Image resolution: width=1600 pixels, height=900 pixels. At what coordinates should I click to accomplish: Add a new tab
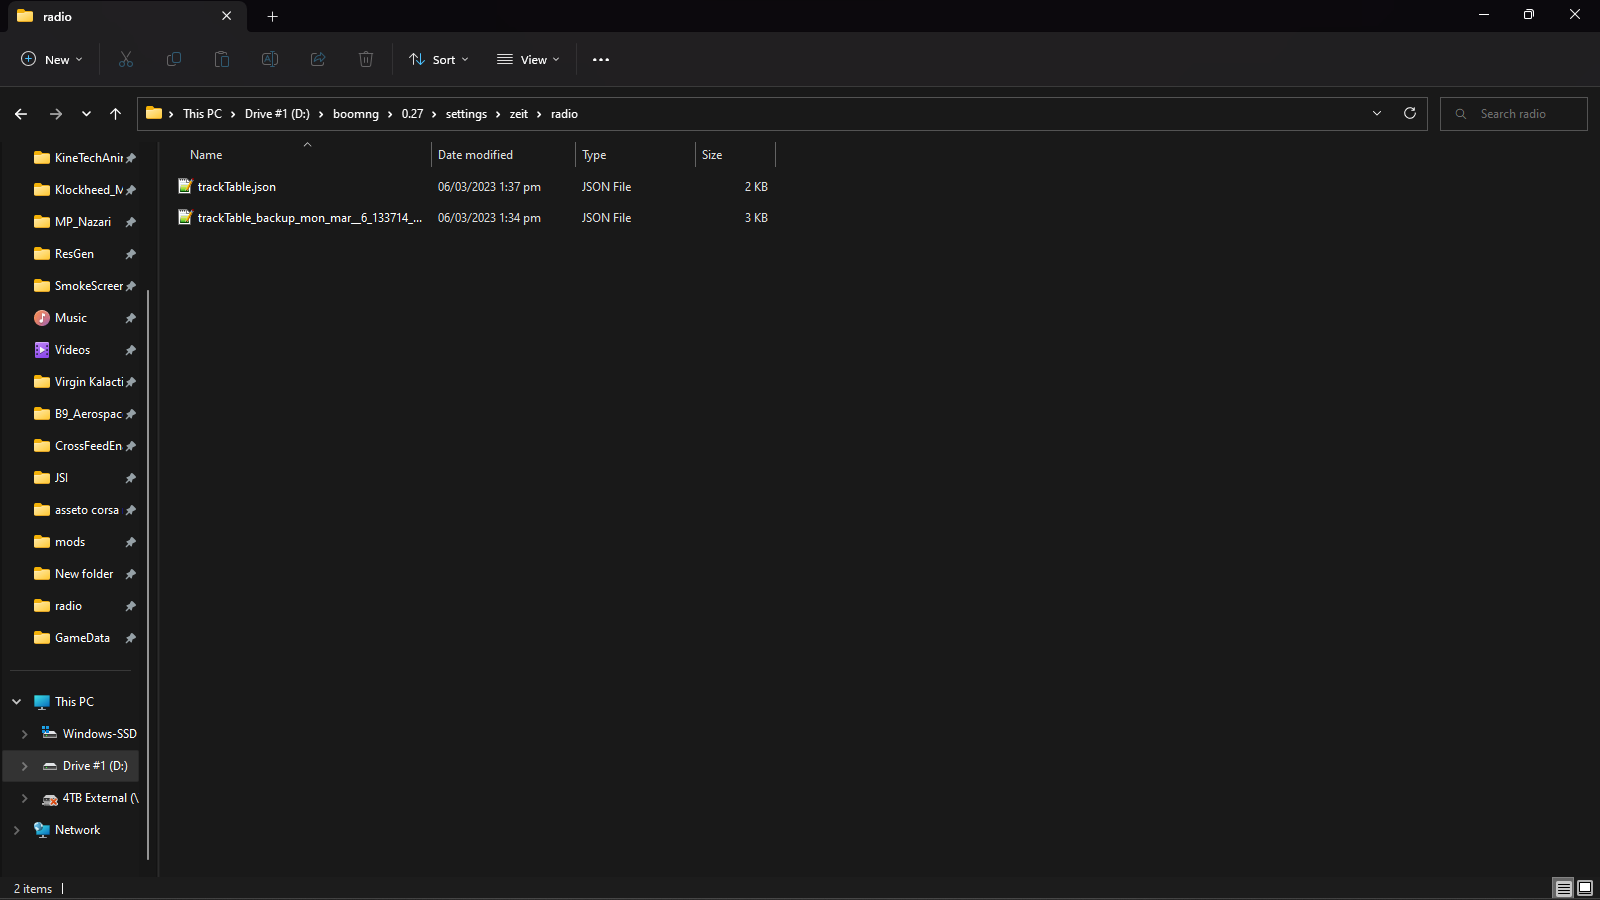tap(273, 16)
